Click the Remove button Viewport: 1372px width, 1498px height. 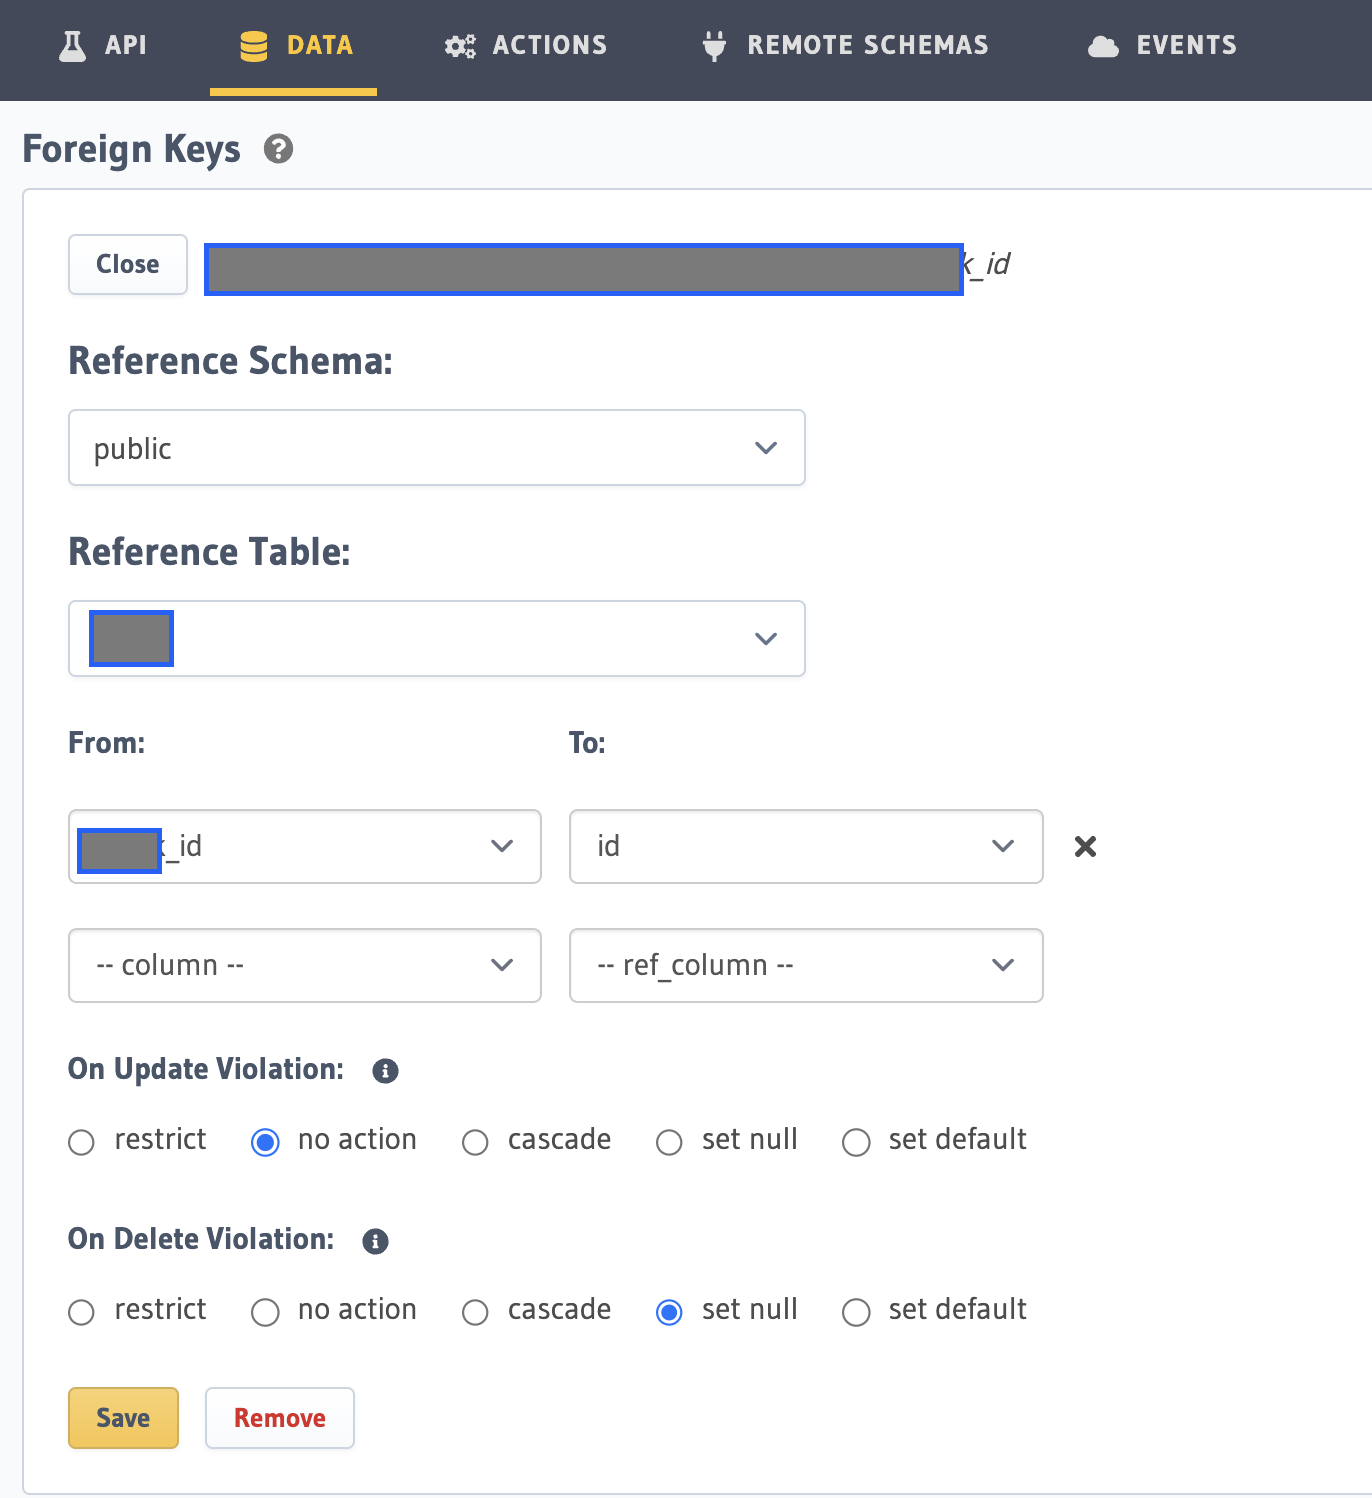[279, 1417]
